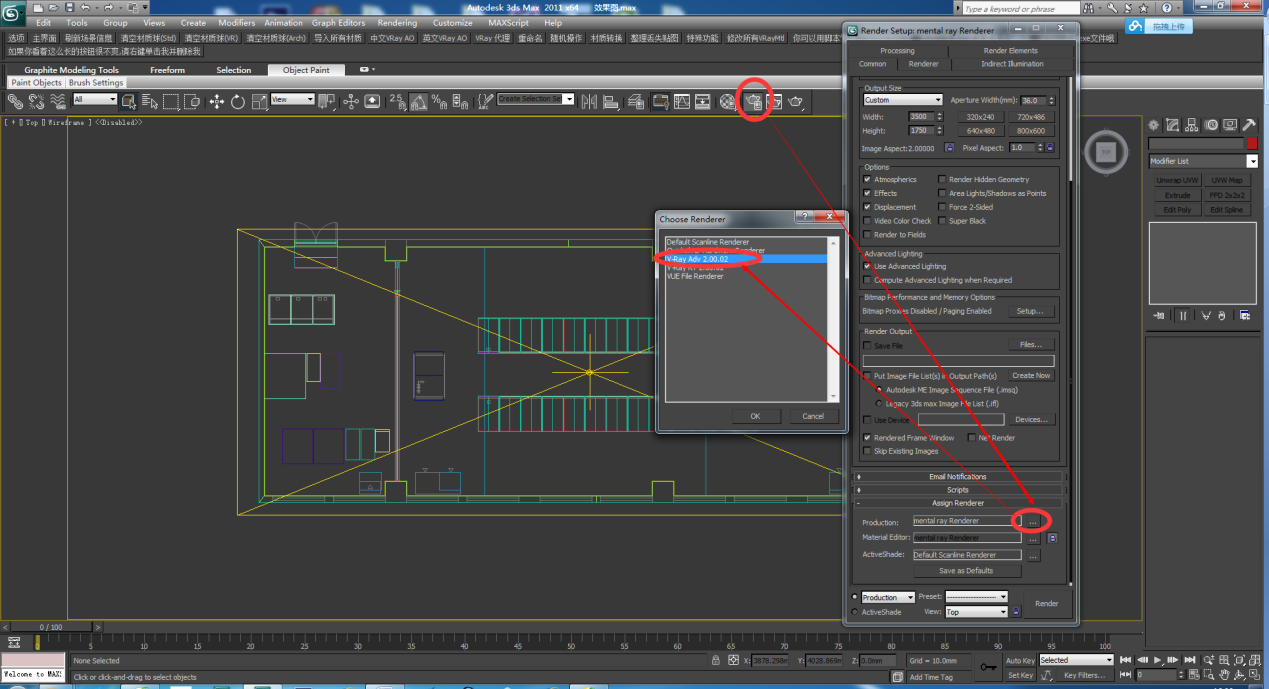Image resolution: width=1269 pixels, height=689 pixels.
Task: Click the 640x480 preset button
Action: pyautogui.click(x=980, y=130)
